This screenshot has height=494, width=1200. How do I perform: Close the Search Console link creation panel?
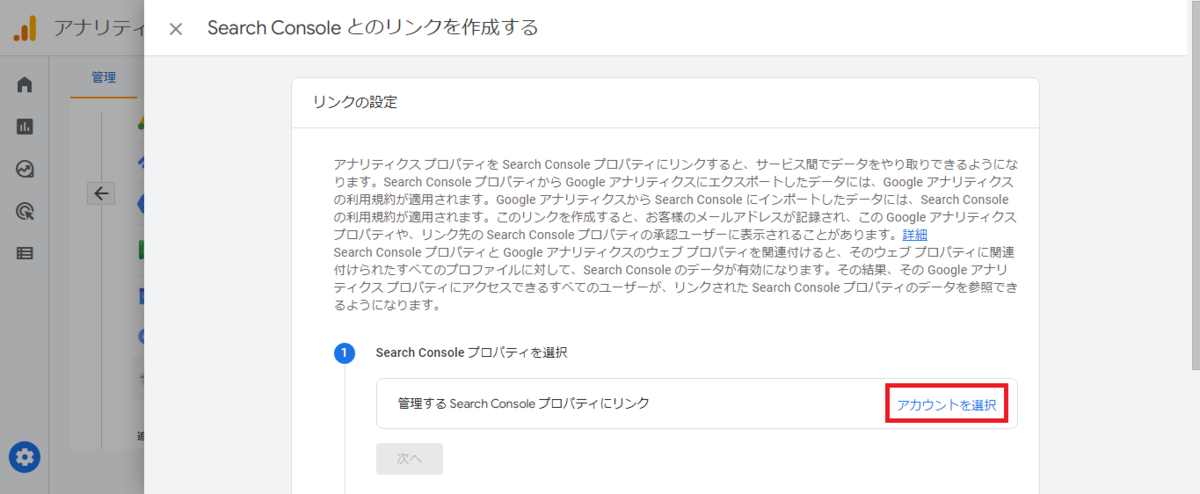tap(176, 29)
